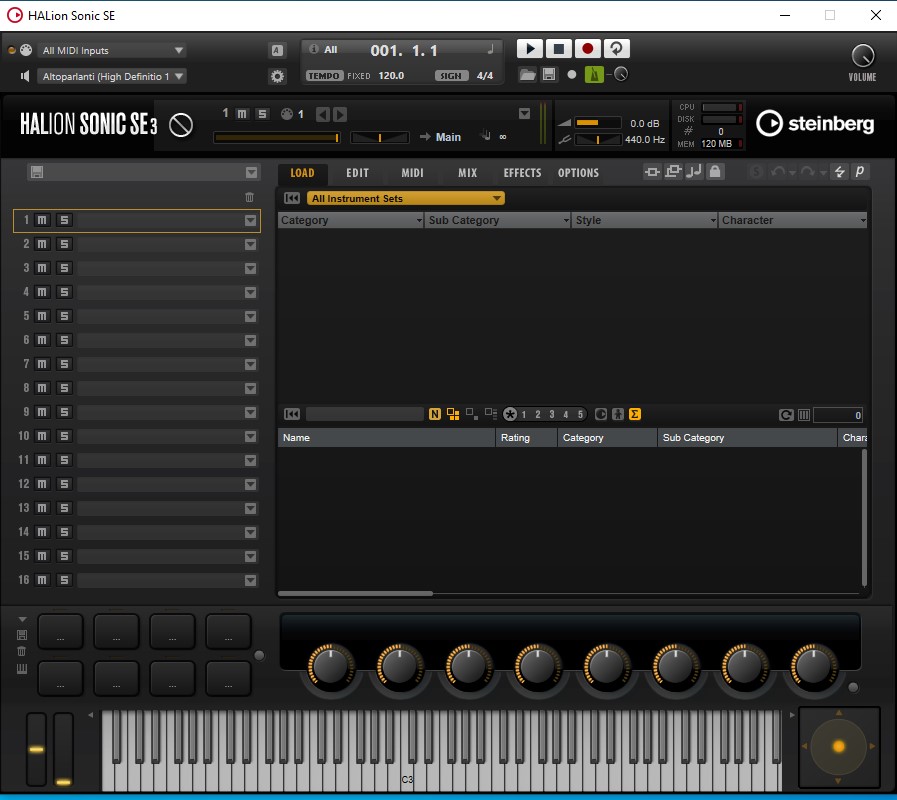The height and width of the screenshot is (800, 897).
Task: Click the lock icon in toolbar
Action: [715, 172]
